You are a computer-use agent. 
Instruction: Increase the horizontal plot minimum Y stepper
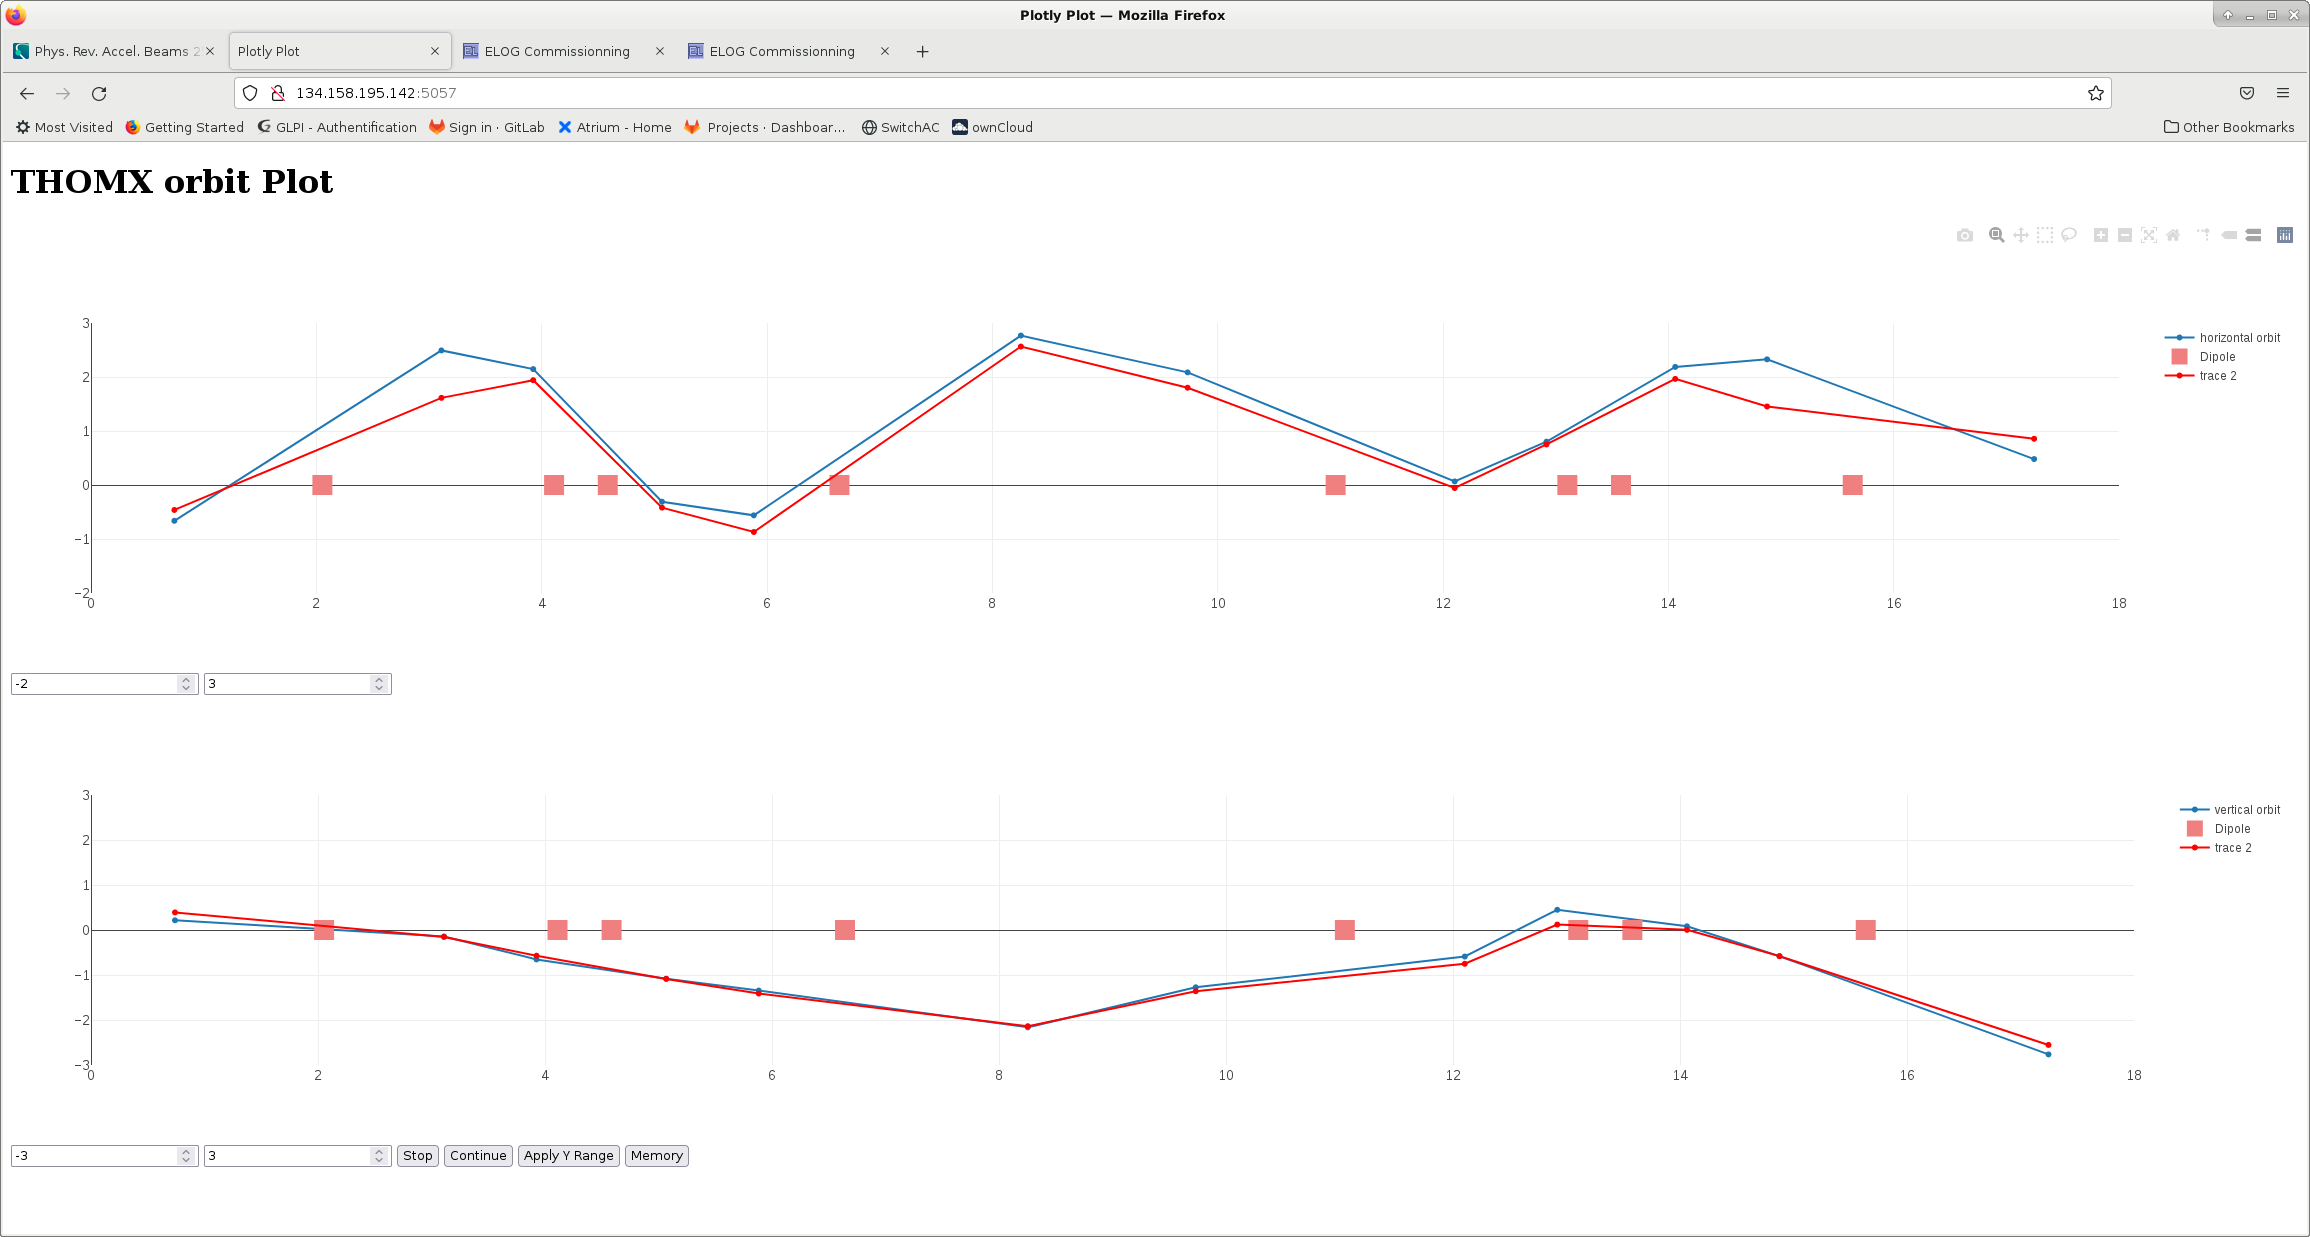pos(186,679)
